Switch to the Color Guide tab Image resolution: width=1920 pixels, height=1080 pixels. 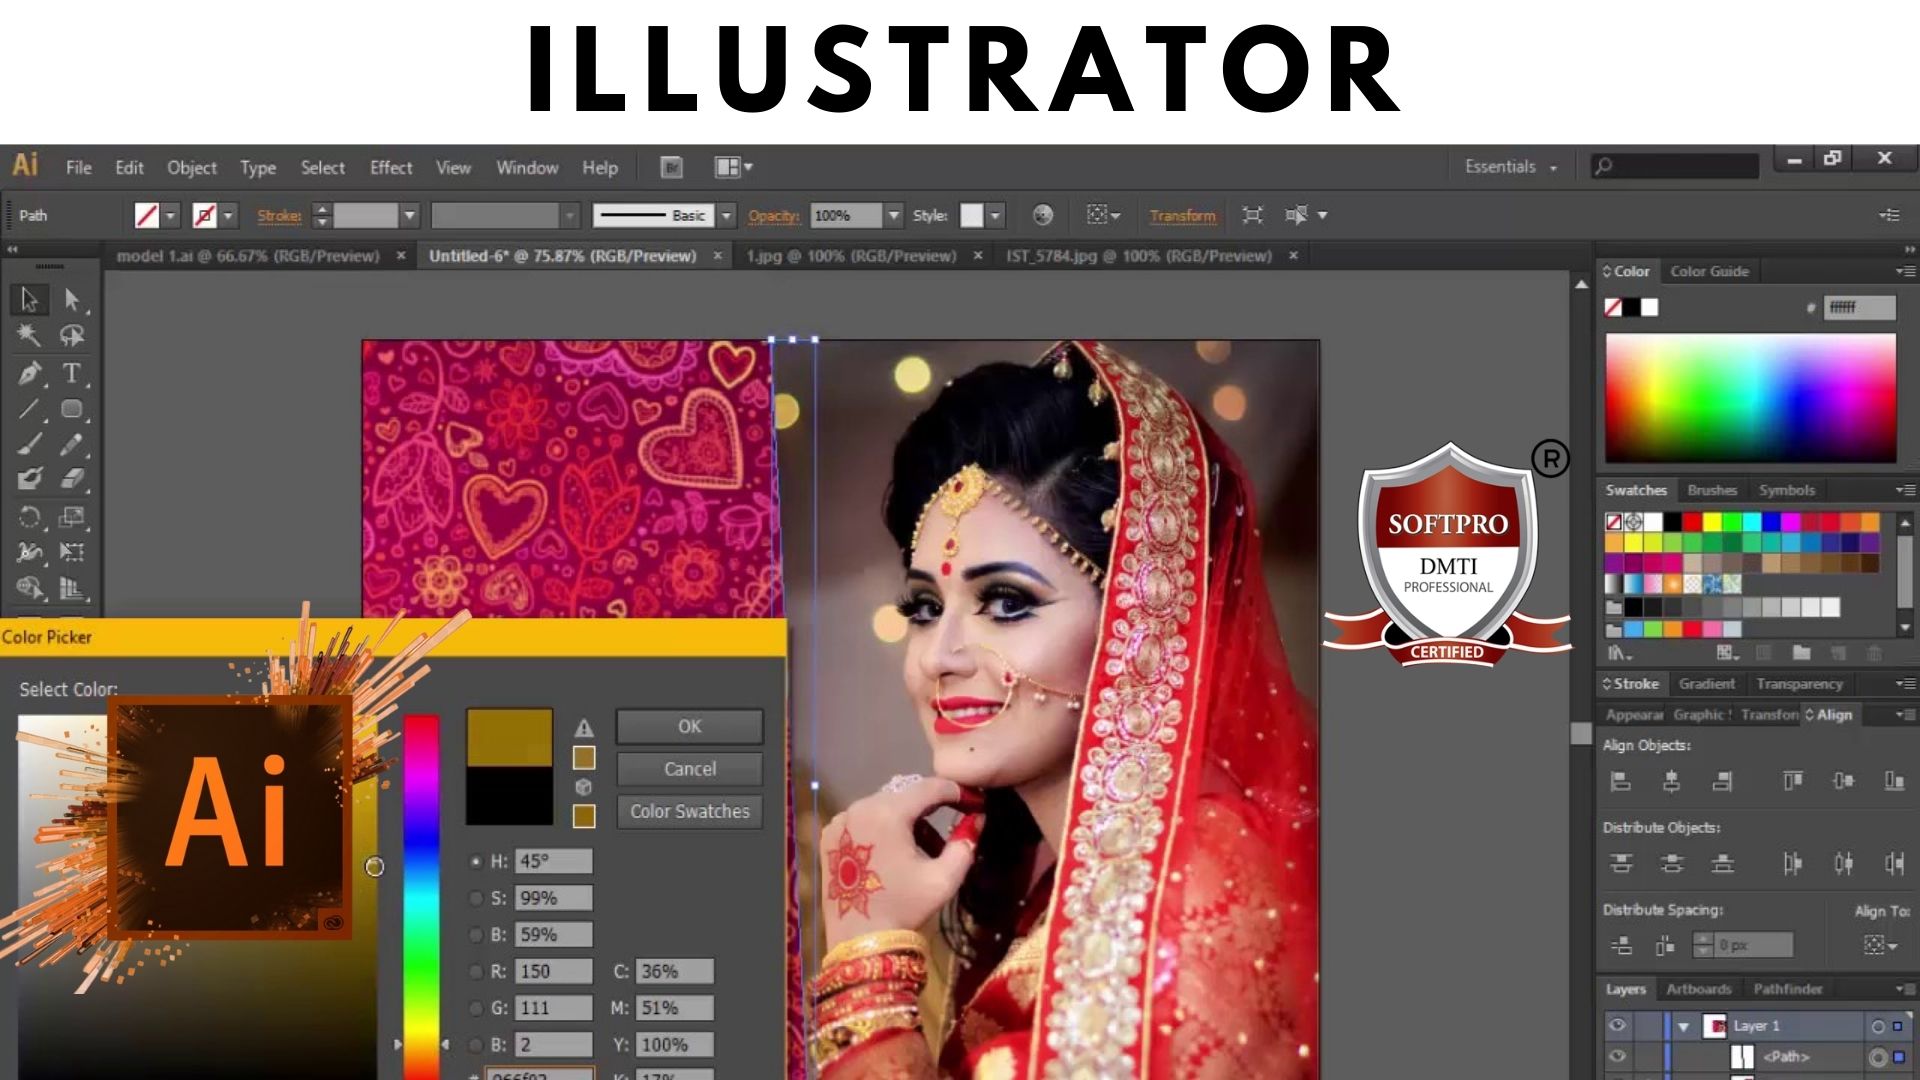click(1709, 271)
